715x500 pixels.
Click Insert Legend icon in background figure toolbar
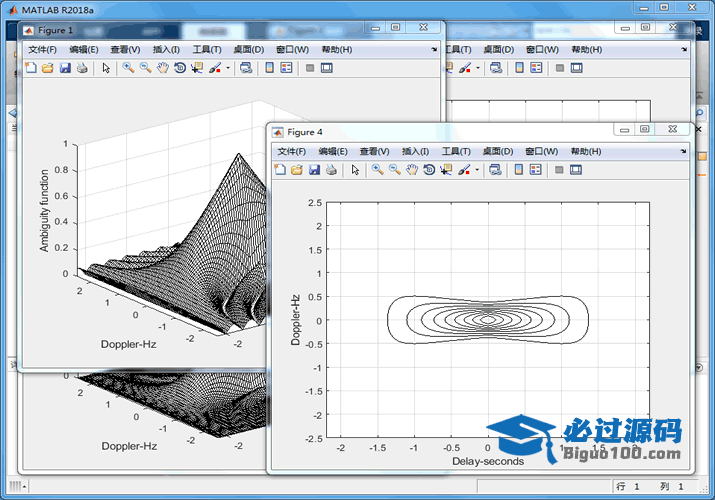coord(536,68)
